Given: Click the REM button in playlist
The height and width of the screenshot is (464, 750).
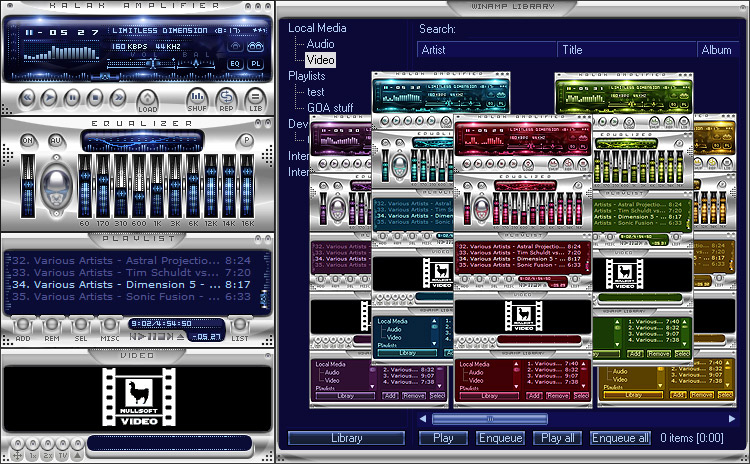Looking at the screenshot, I should 52,327.
